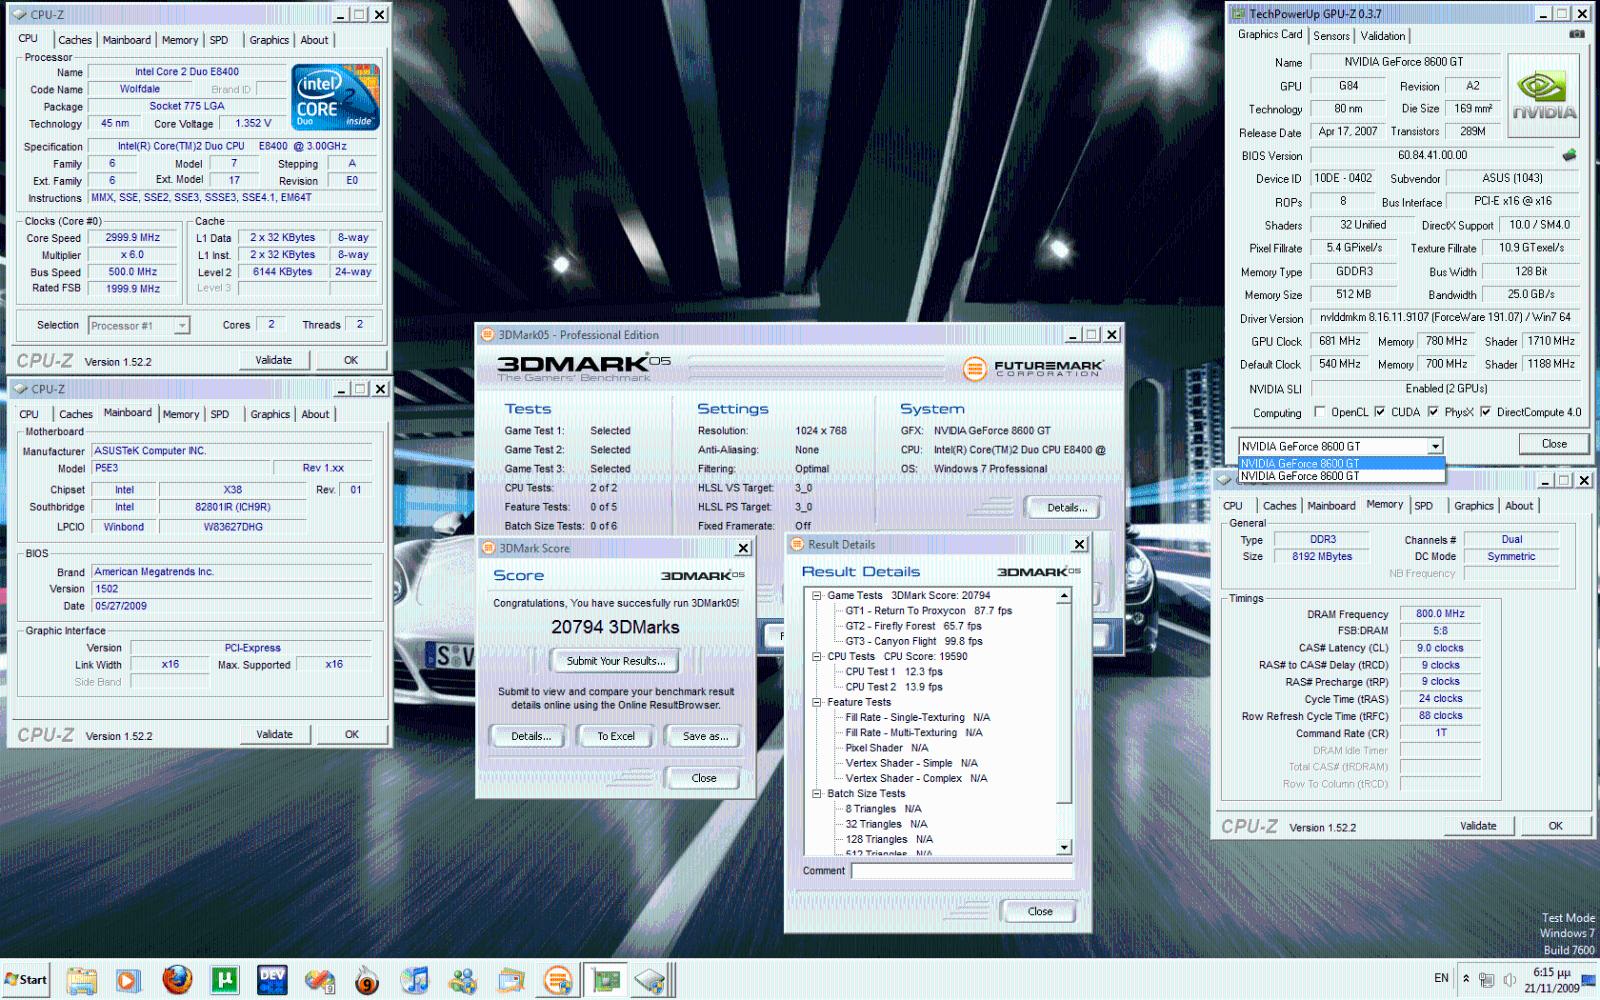Viewport: 1600px width, 1000px height.
Task: Click the Result Details window title icon
Action: pos(798,544)
